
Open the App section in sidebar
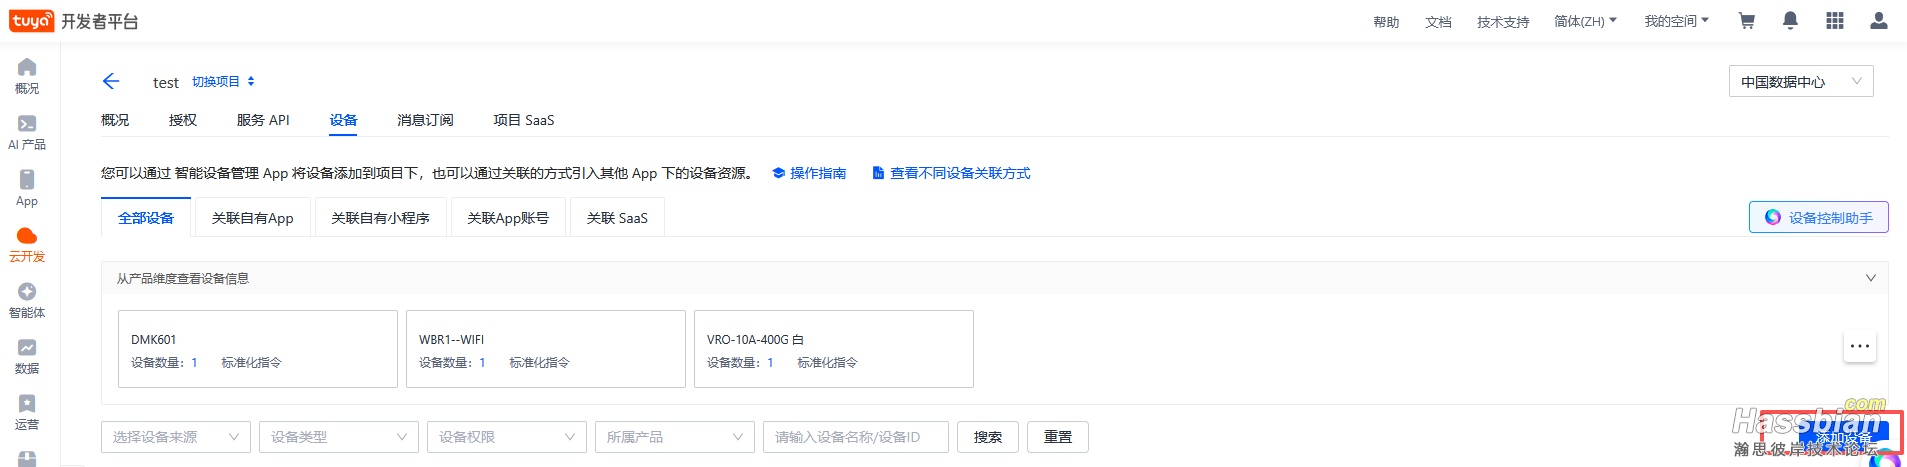coord(27,188)
